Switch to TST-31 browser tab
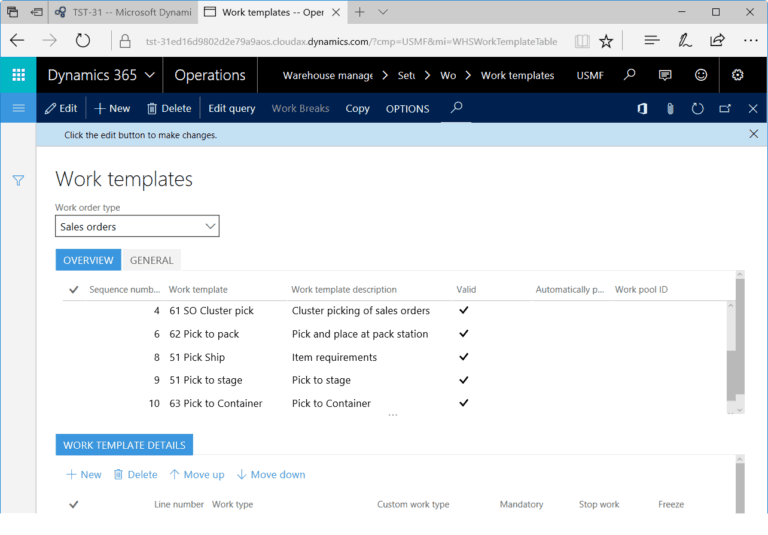Viewport: 768px width, 535px height. 123,12
